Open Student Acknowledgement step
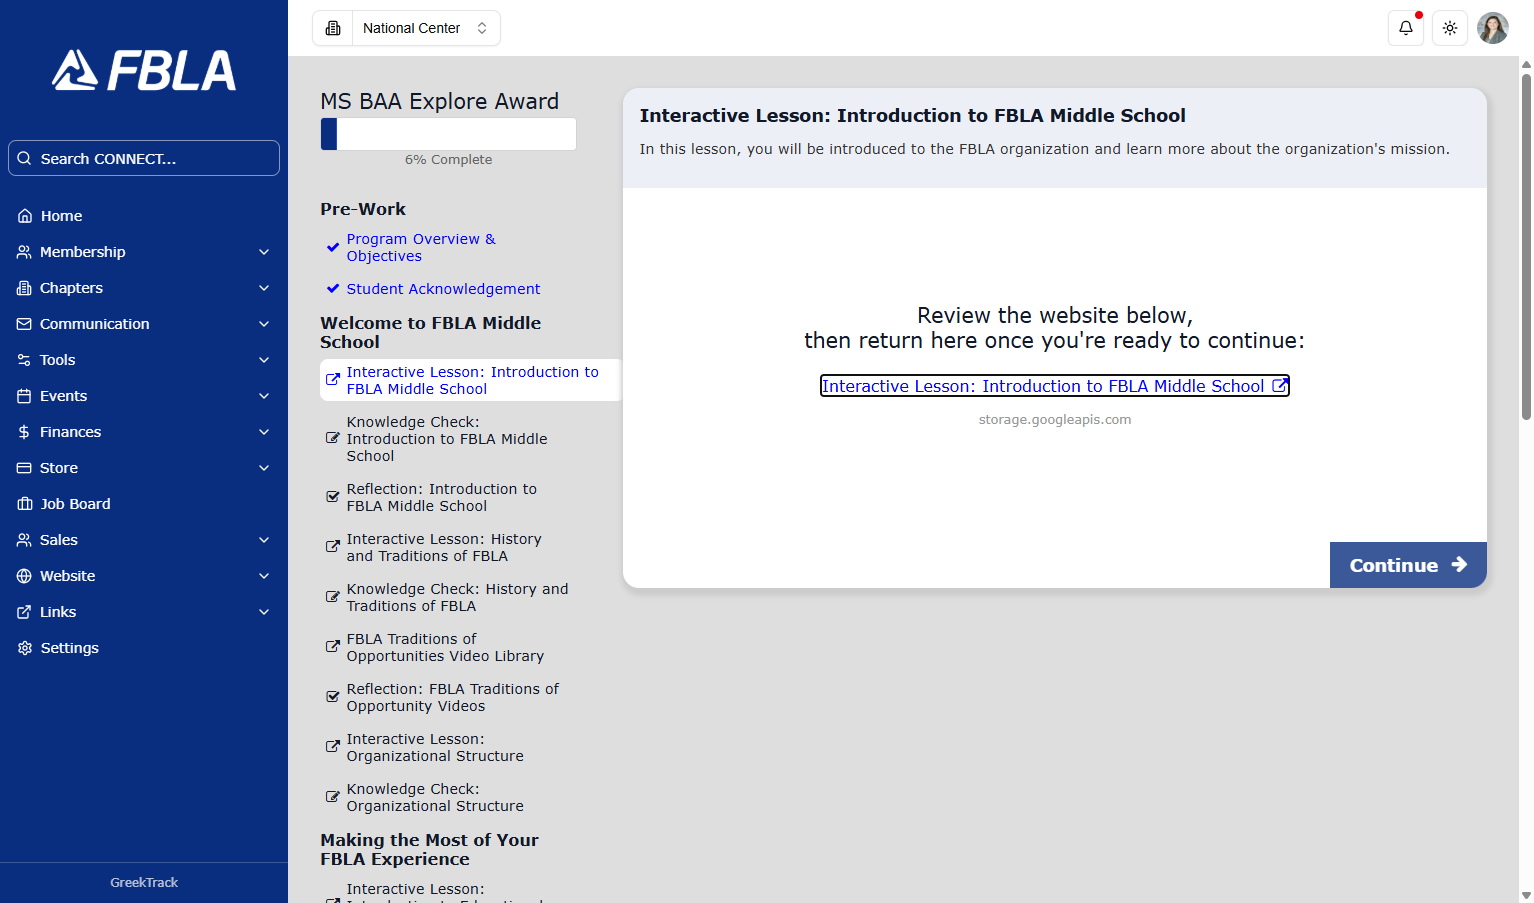Image resolution: width=1534 pixels, height=903 pixels. (x=443, y=289)
